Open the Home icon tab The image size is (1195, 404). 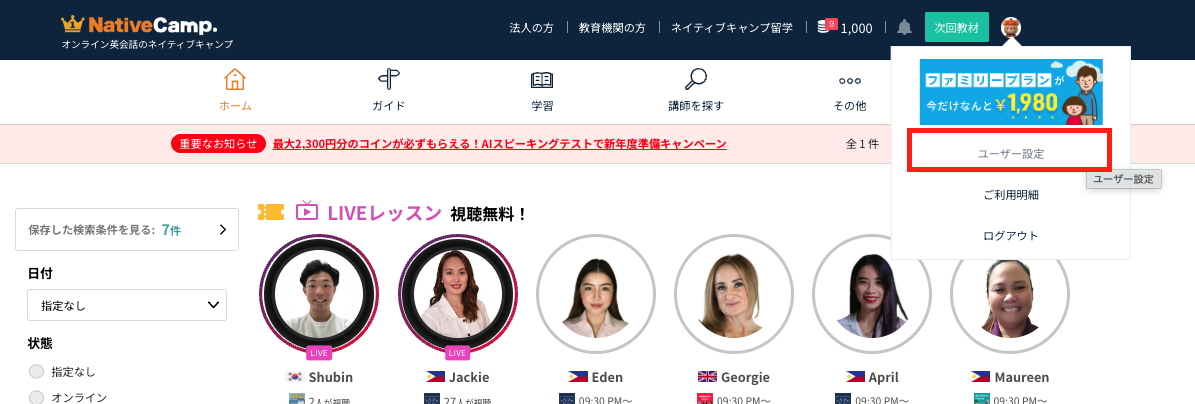tap(235, 81)
